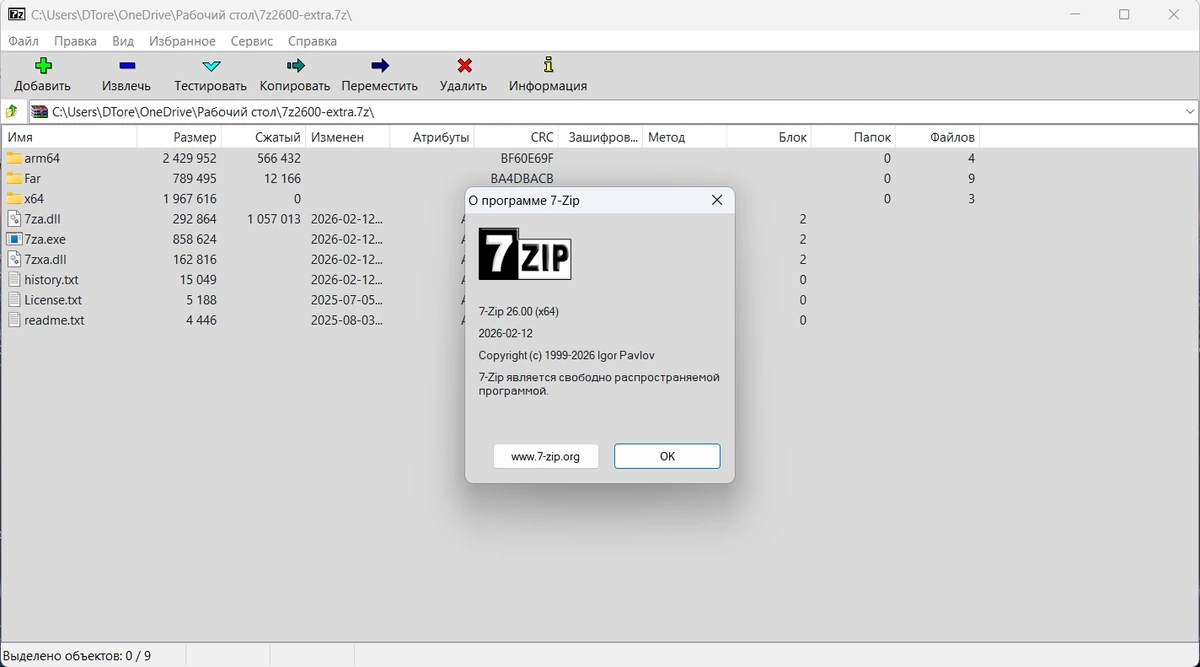Click the Копировать arrow icon
This screenshot has height=667, width=1200.
point(295,66)
